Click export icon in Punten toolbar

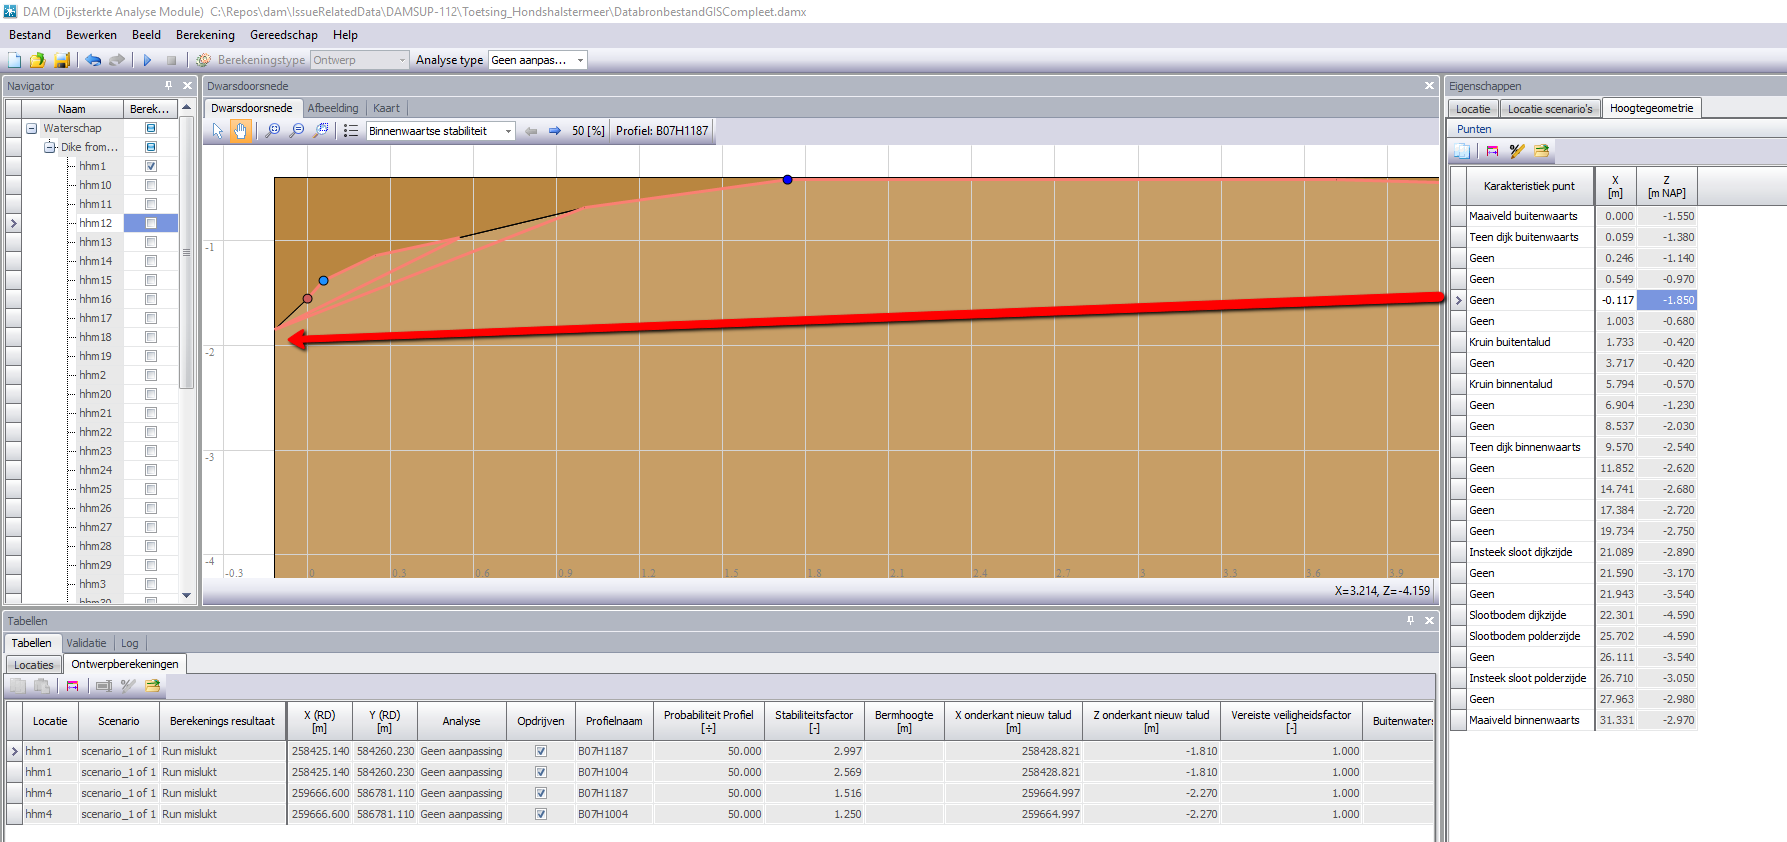point(1541,151)
